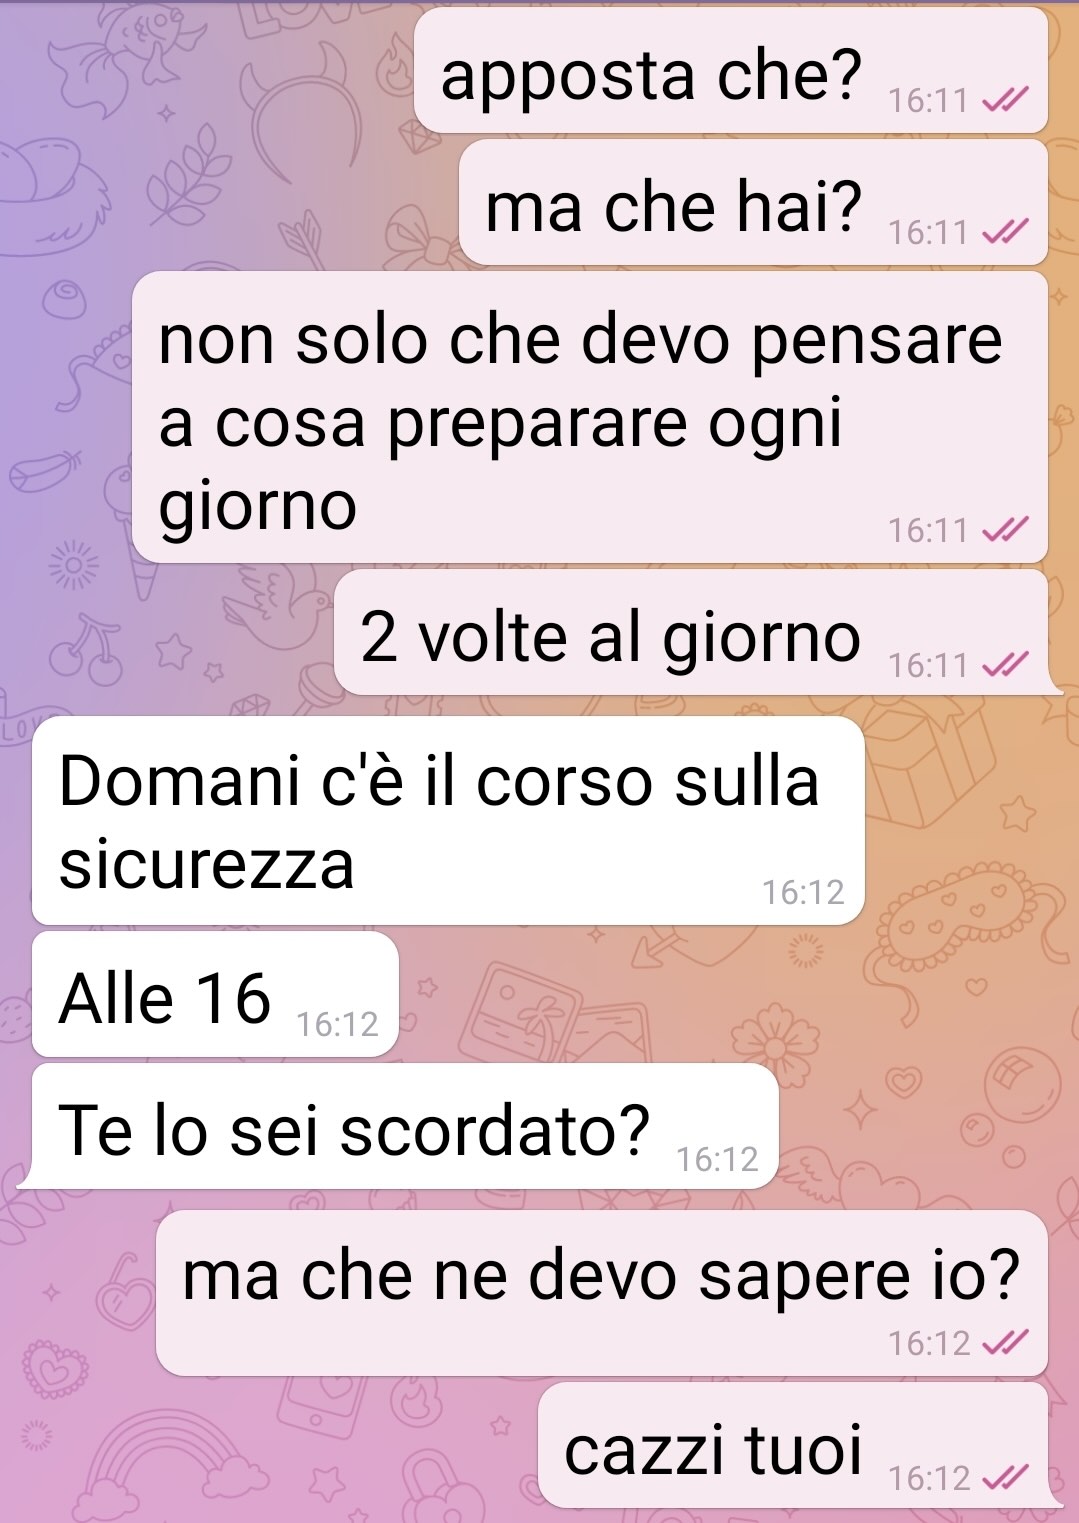
Task: Select the 'ma che hai?' message
Action: point(753,202)
